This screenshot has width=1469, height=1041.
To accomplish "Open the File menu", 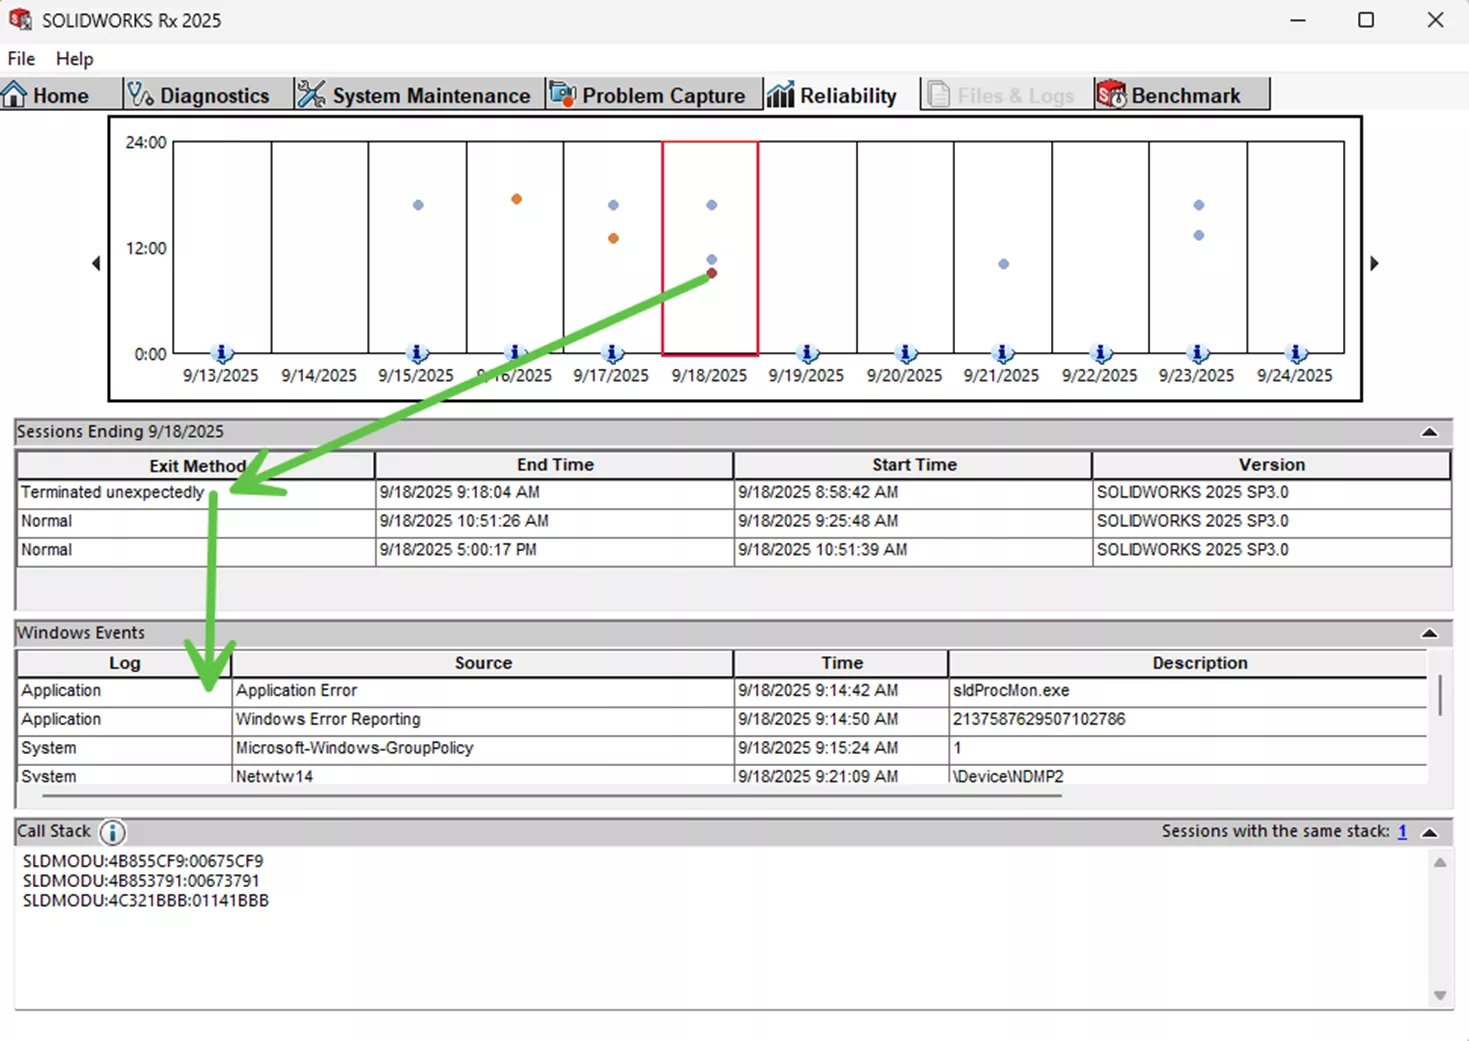I will pyautogui.click(x=20, y=58).
